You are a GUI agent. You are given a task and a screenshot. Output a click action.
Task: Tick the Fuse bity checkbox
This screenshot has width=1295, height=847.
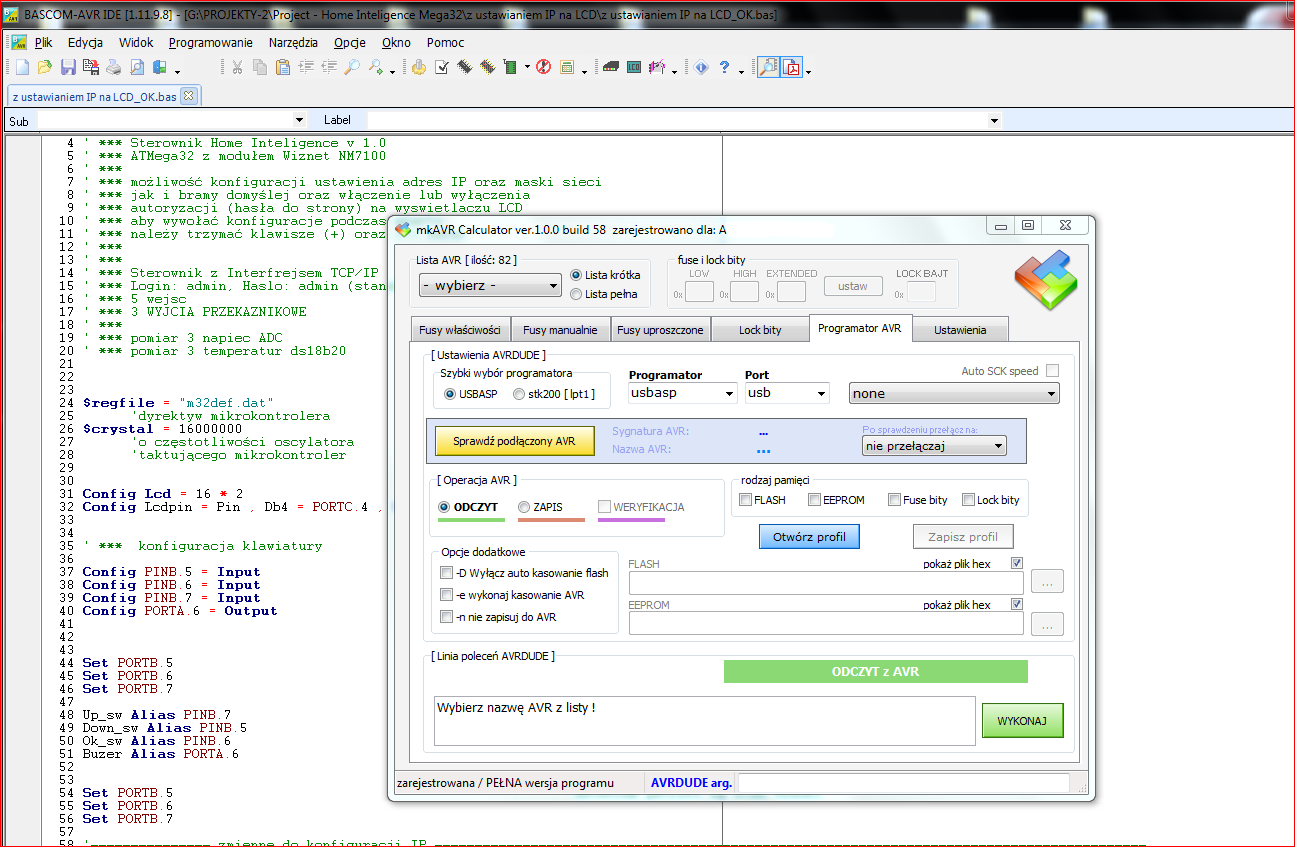[x=894, y=500]
